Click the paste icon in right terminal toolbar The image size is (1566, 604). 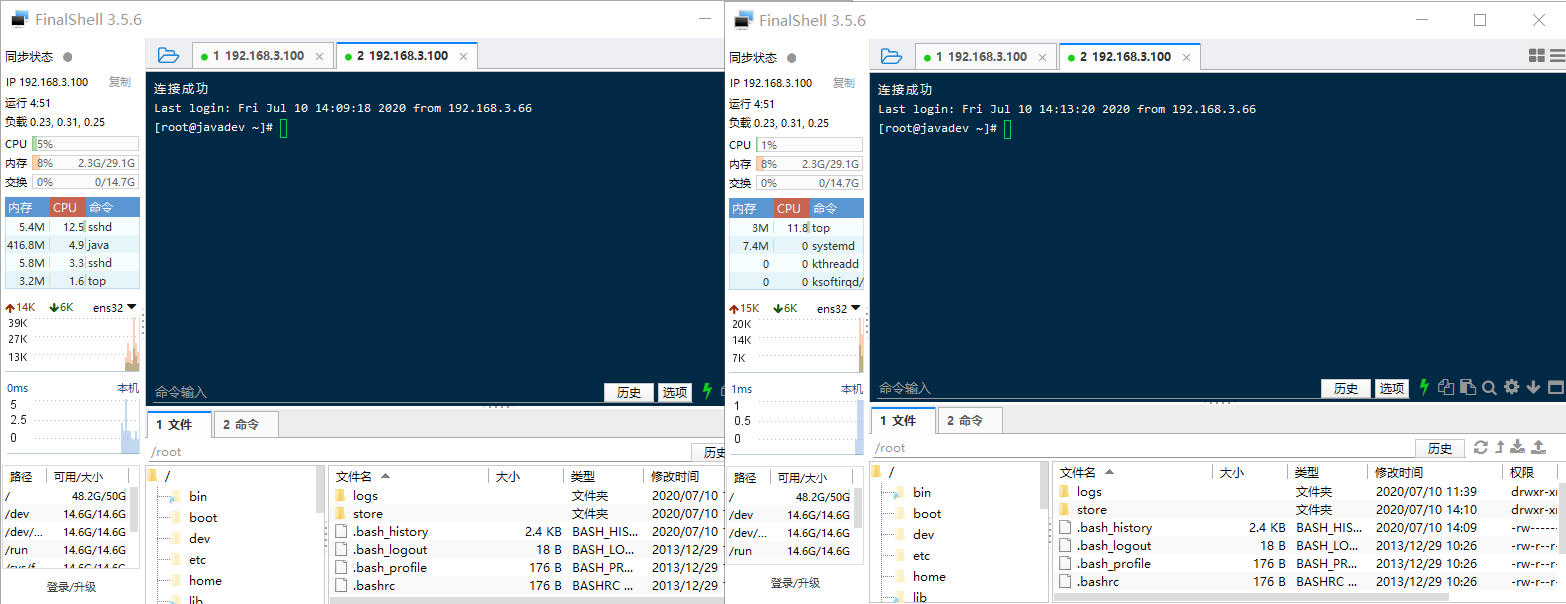1467,388
